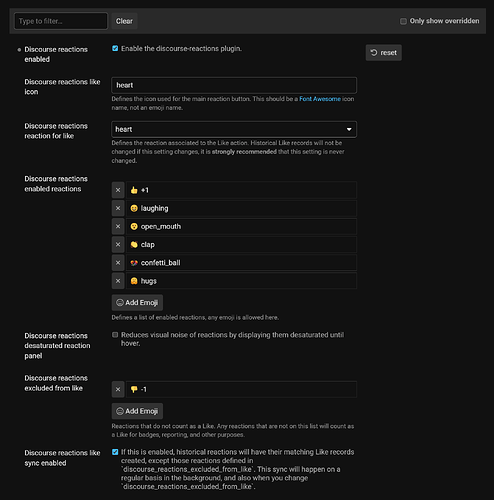
Task: Clear the settings filter
Action: (124, 21)
